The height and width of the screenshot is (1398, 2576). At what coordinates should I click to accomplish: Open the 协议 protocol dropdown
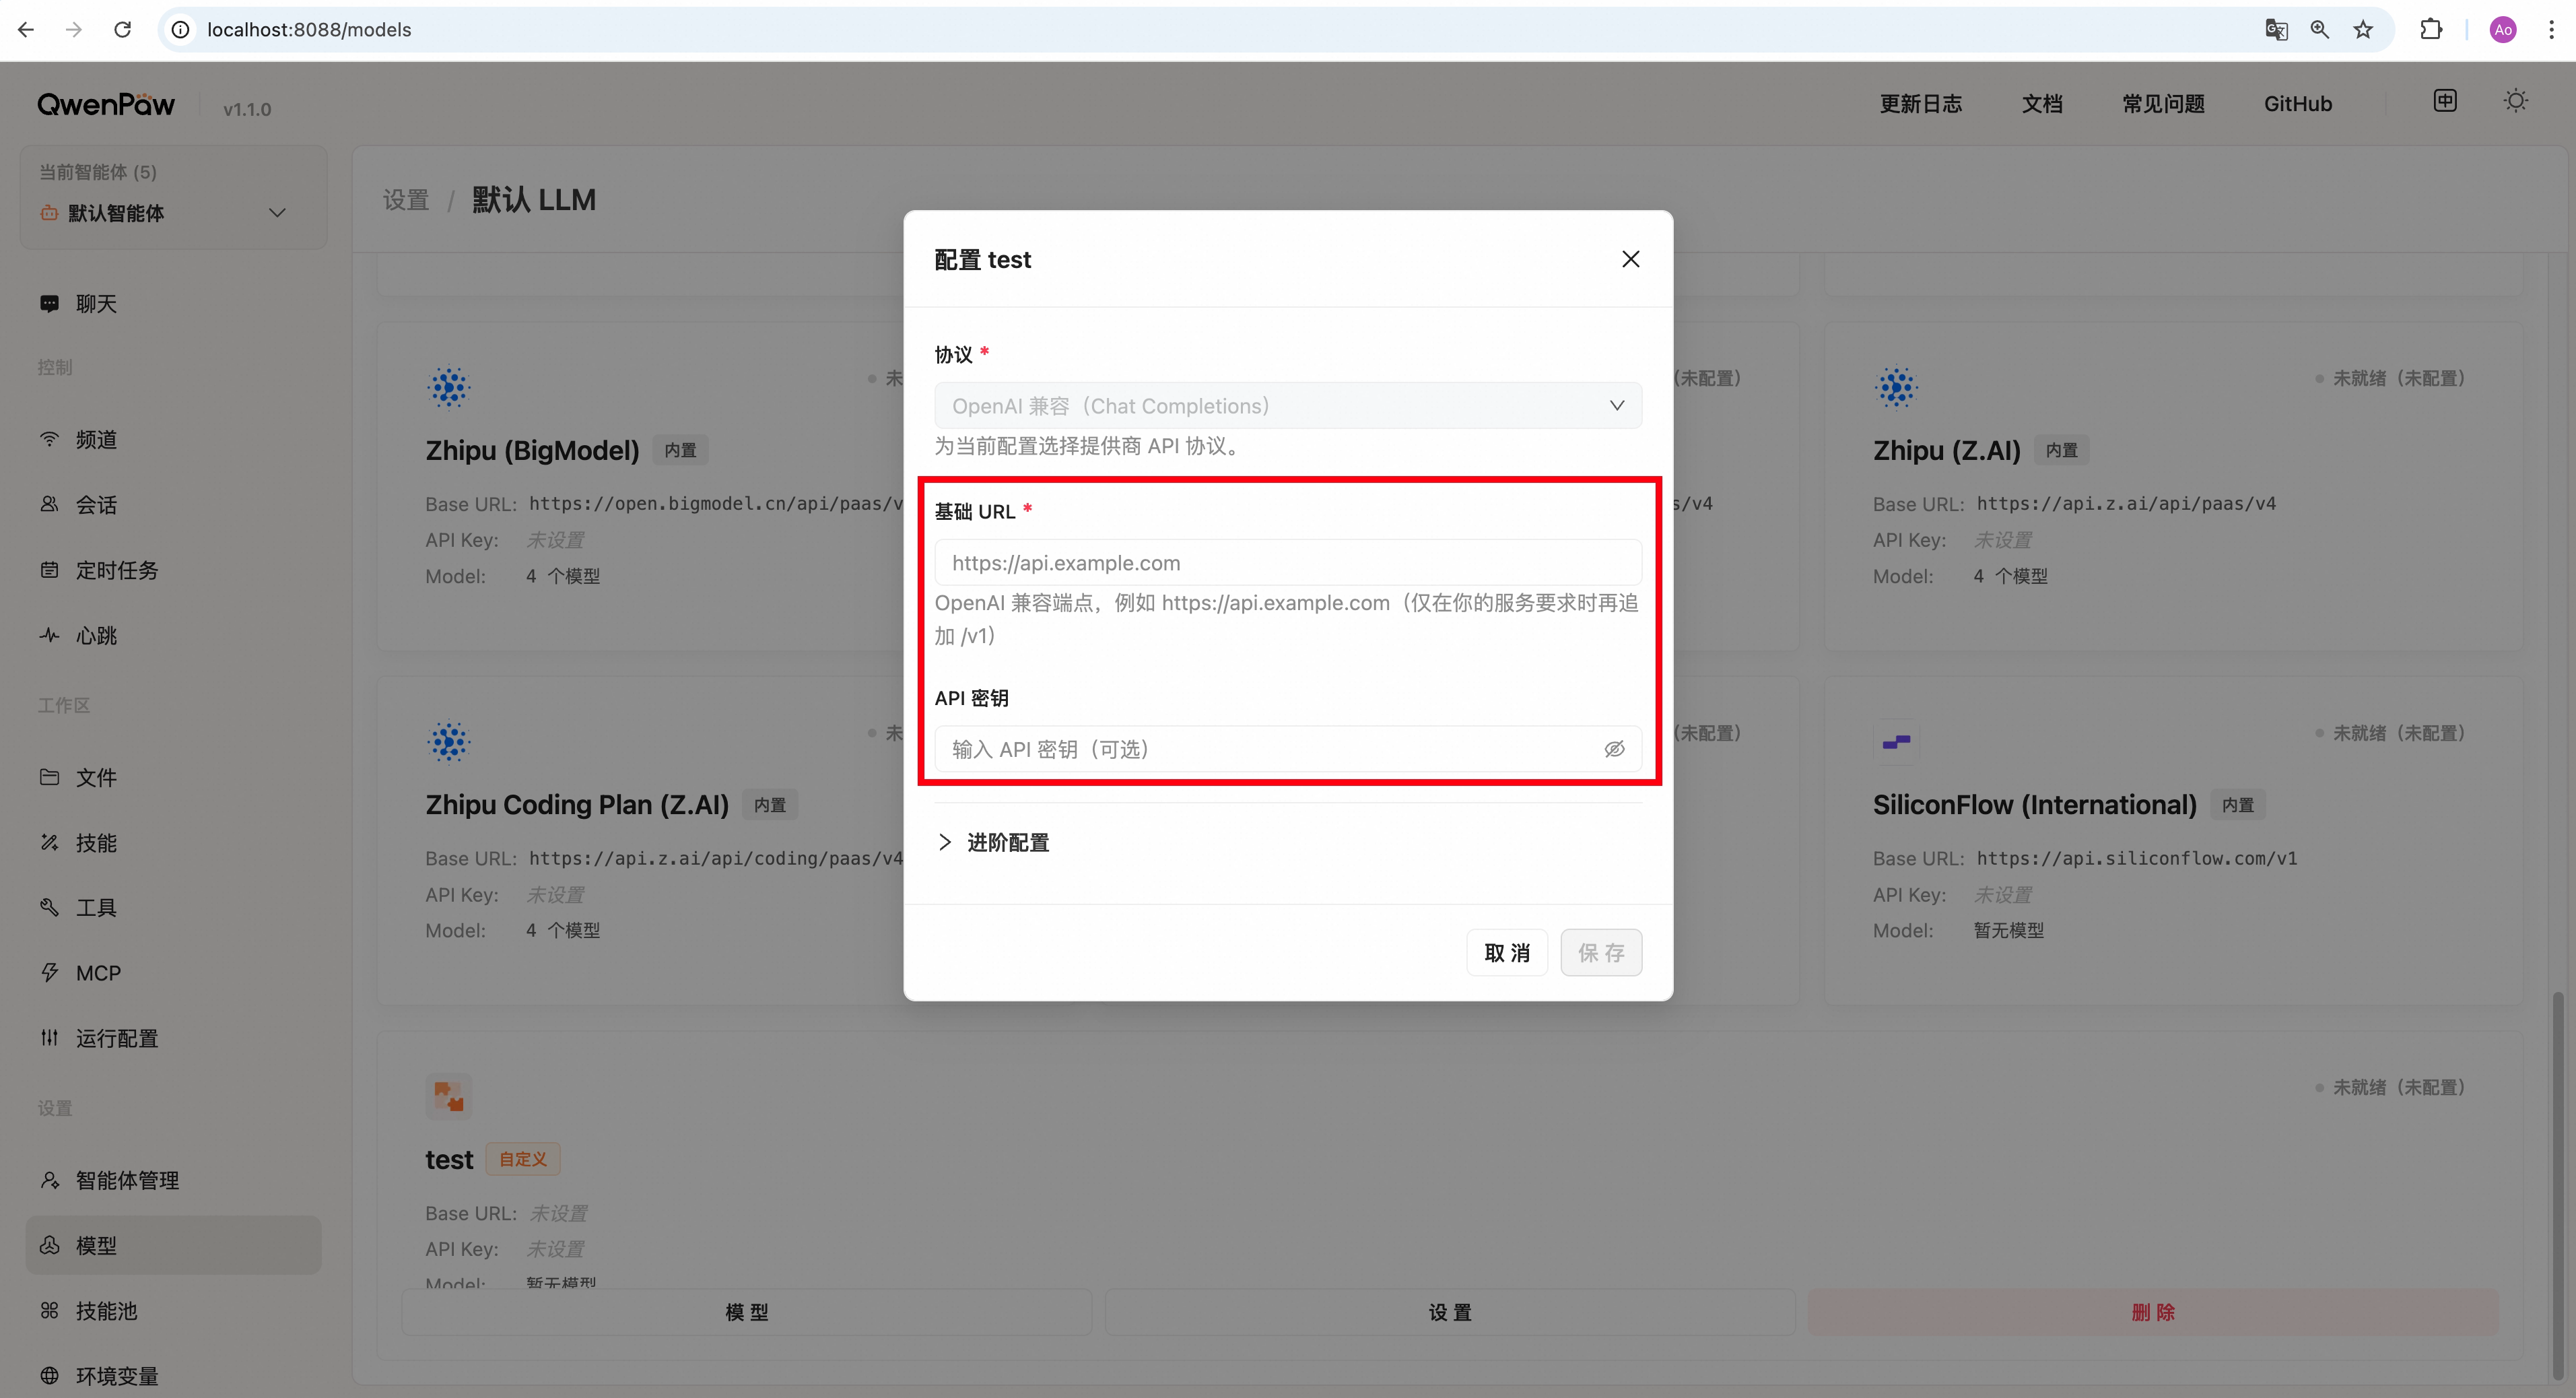point(1288,406)
